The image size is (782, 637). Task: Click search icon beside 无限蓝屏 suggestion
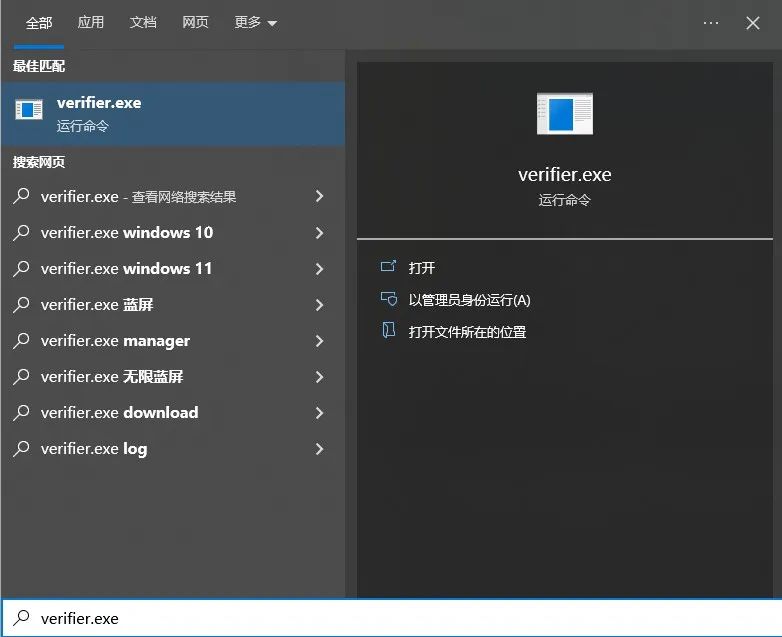(x=21, y=377)
